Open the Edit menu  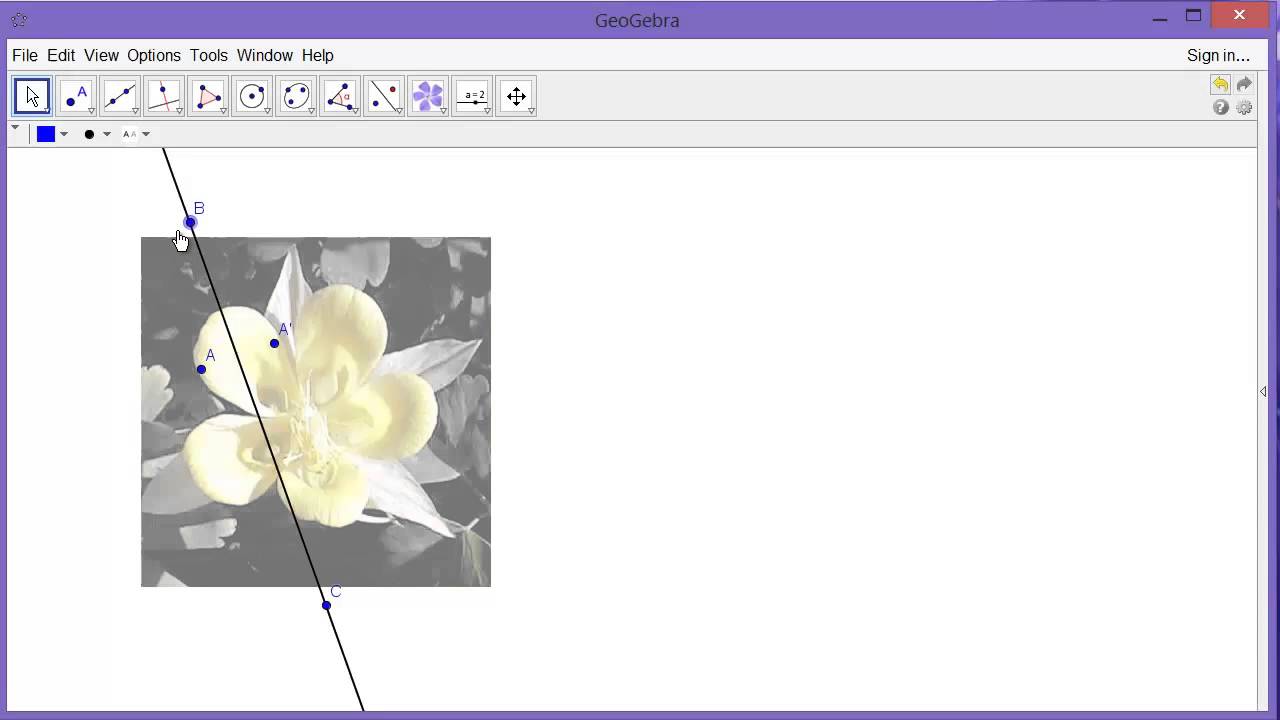61,55
